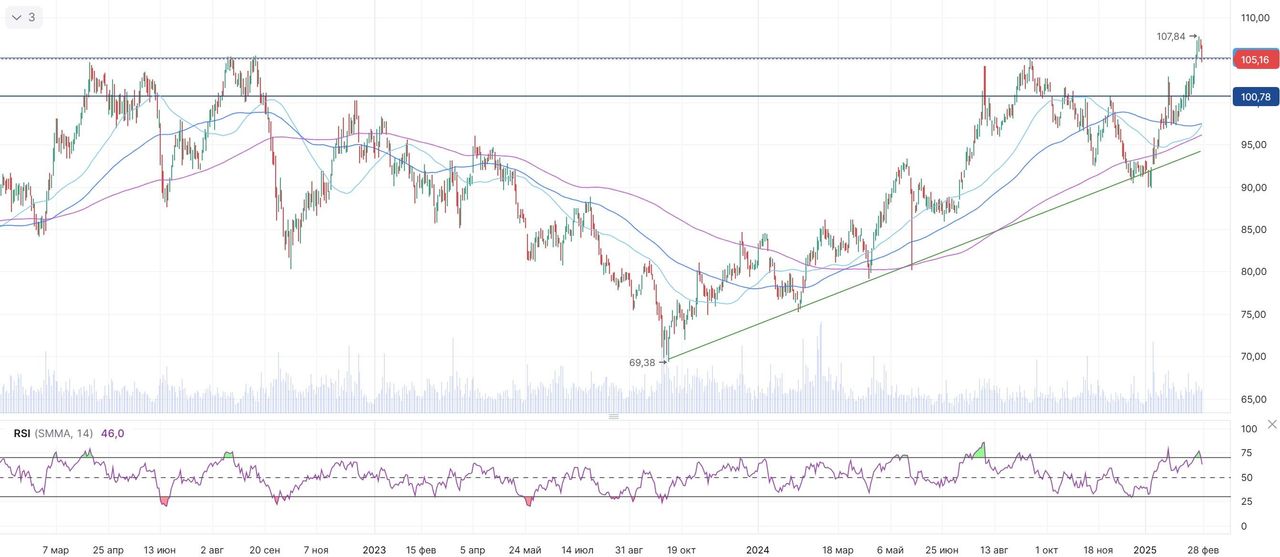1280x557 pixels.
Task: Expand the collapsed indicators list showing 3
Action: point(23,17)
